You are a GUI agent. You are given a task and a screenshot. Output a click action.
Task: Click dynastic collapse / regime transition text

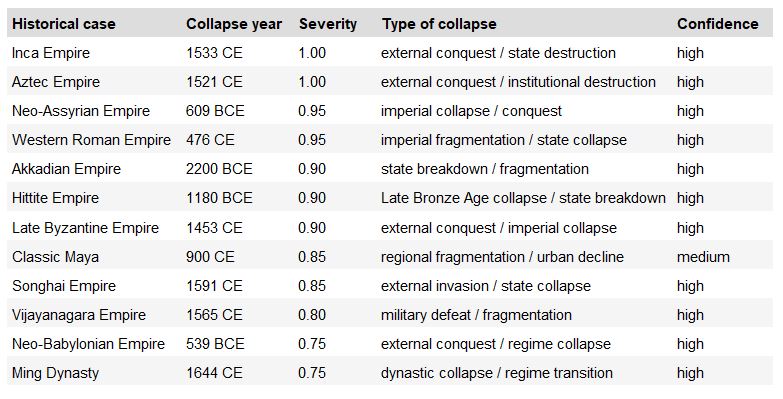coord(497,373)
